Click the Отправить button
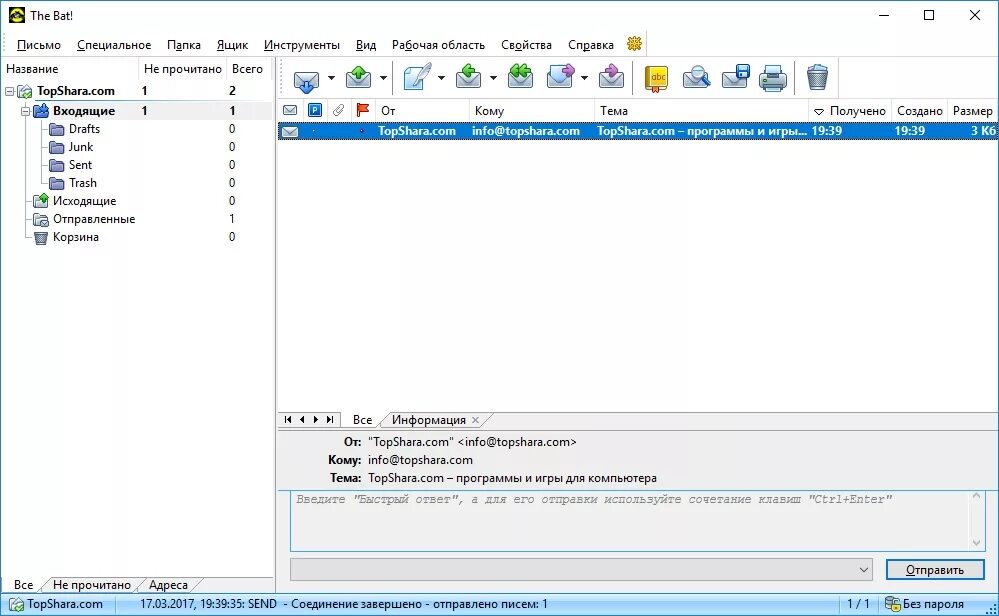The height and width of the screenshot is (616, 999). point(935,569)
